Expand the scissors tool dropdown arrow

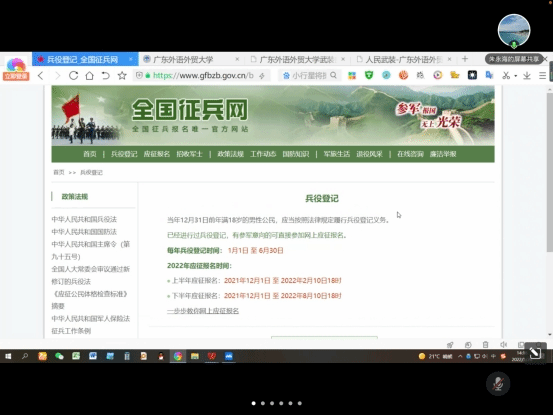(516, 76)
